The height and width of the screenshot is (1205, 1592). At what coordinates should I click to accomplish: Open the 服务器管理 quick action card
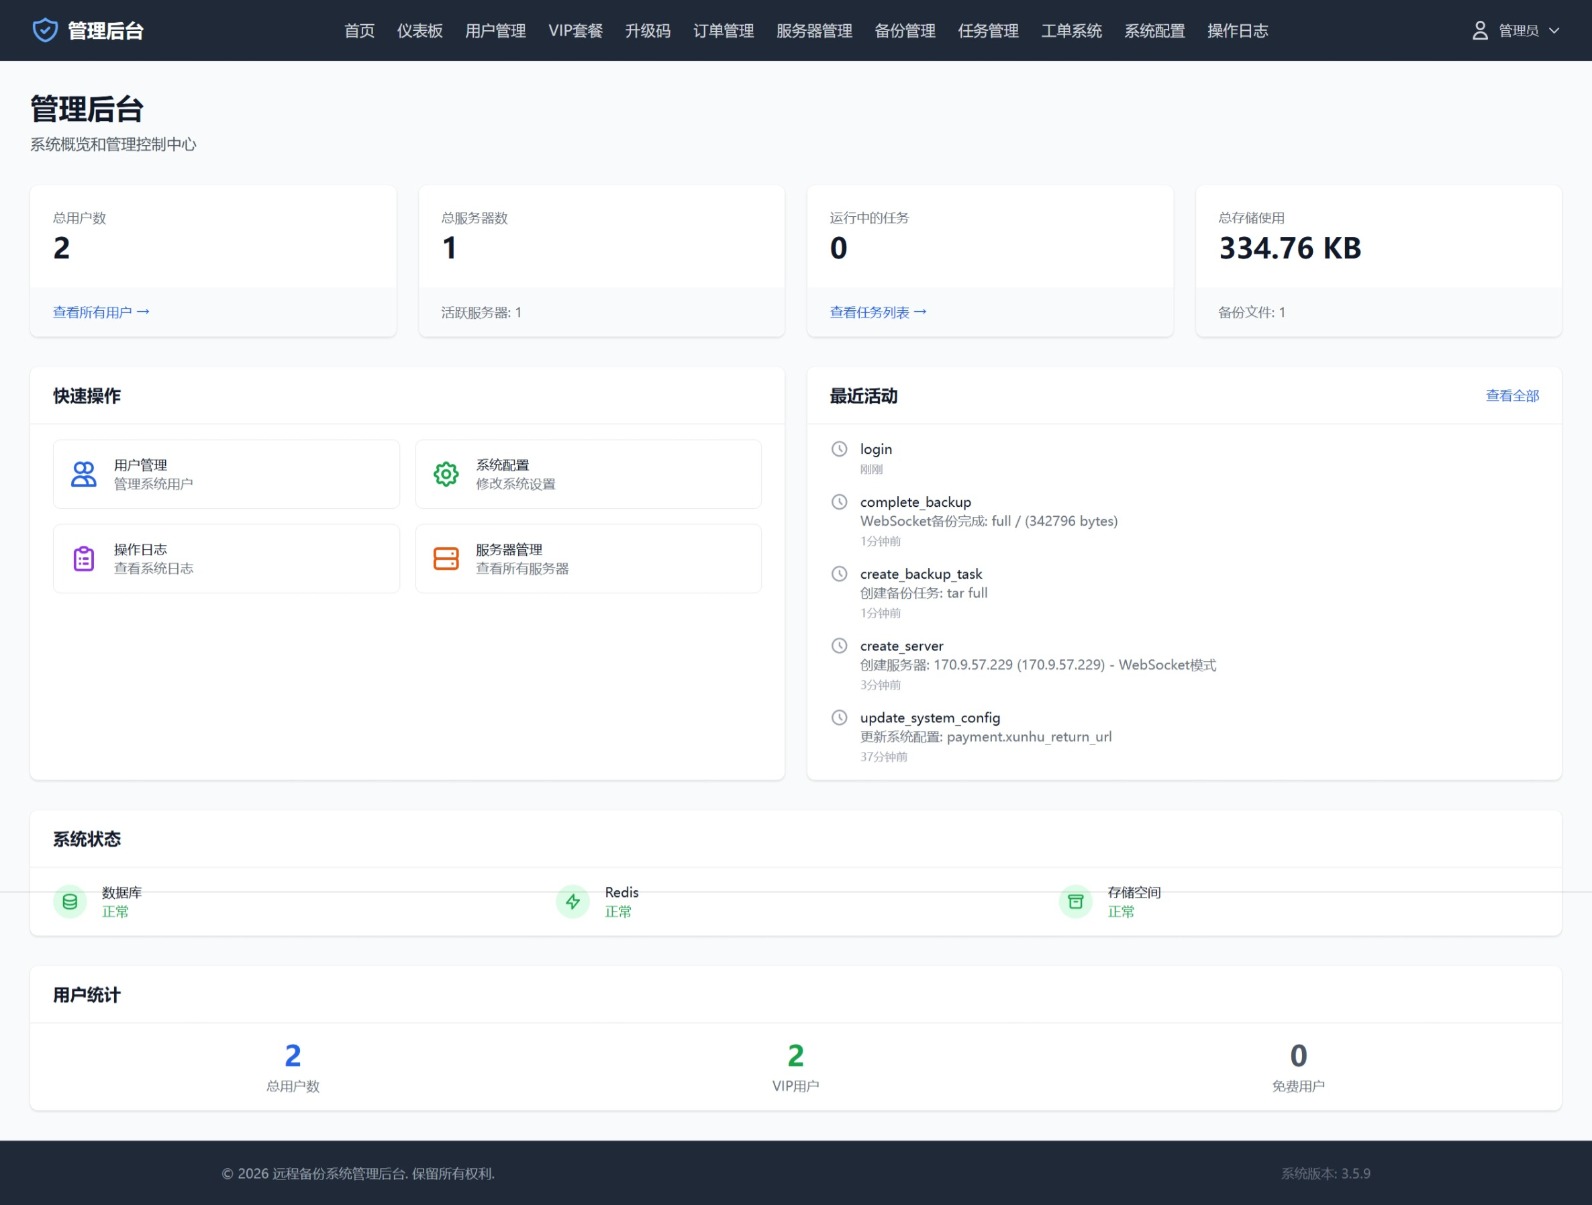pyautogui.click(x=588, y=559)
